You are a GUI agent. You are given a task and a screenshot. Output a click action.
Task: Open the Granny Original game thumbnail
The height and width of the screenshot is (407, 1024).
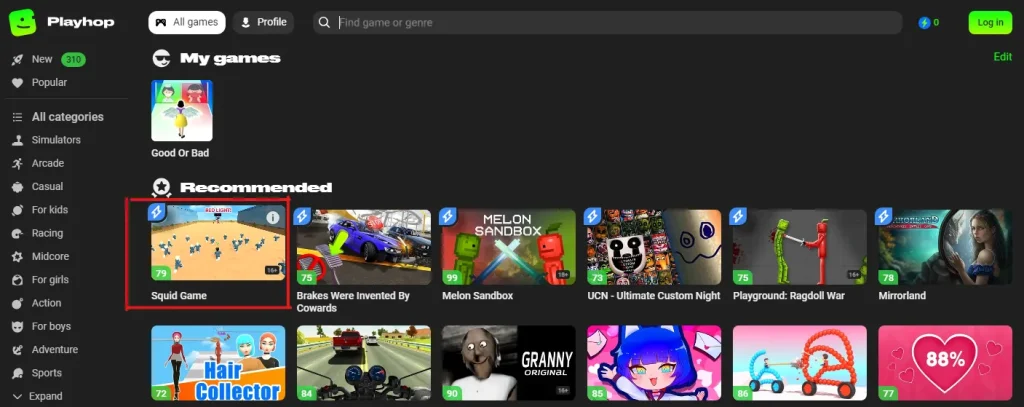coord(509,363)
